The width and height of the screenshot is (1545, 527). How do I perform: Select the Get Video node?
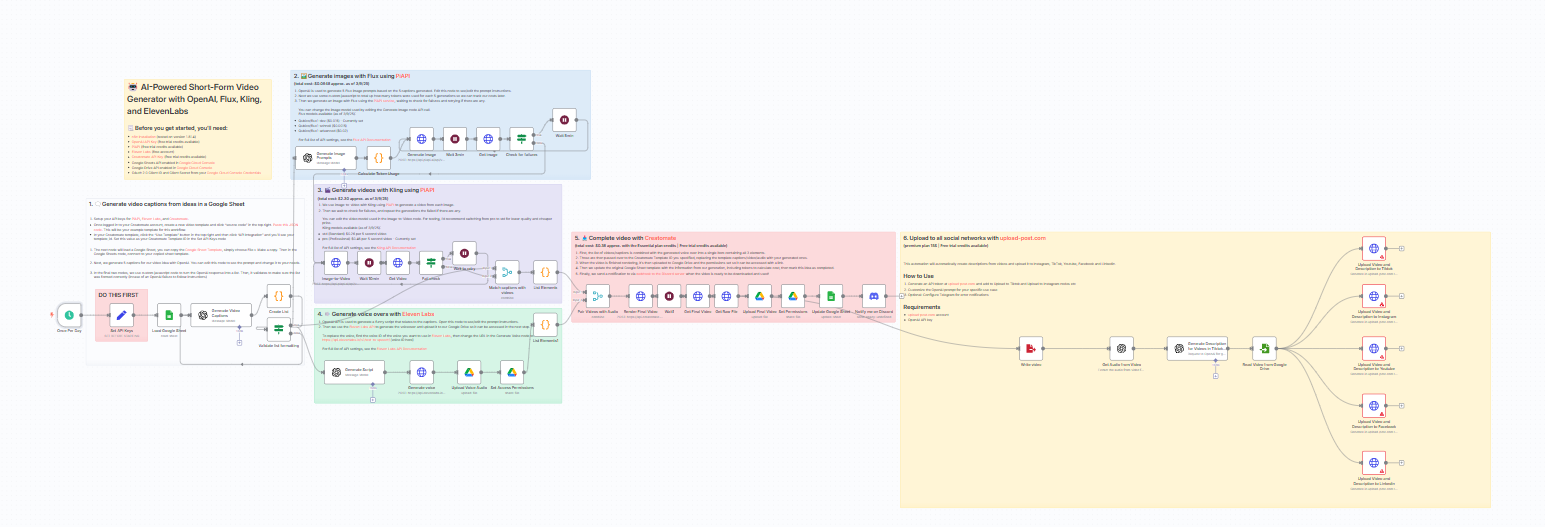pos(398,263)
